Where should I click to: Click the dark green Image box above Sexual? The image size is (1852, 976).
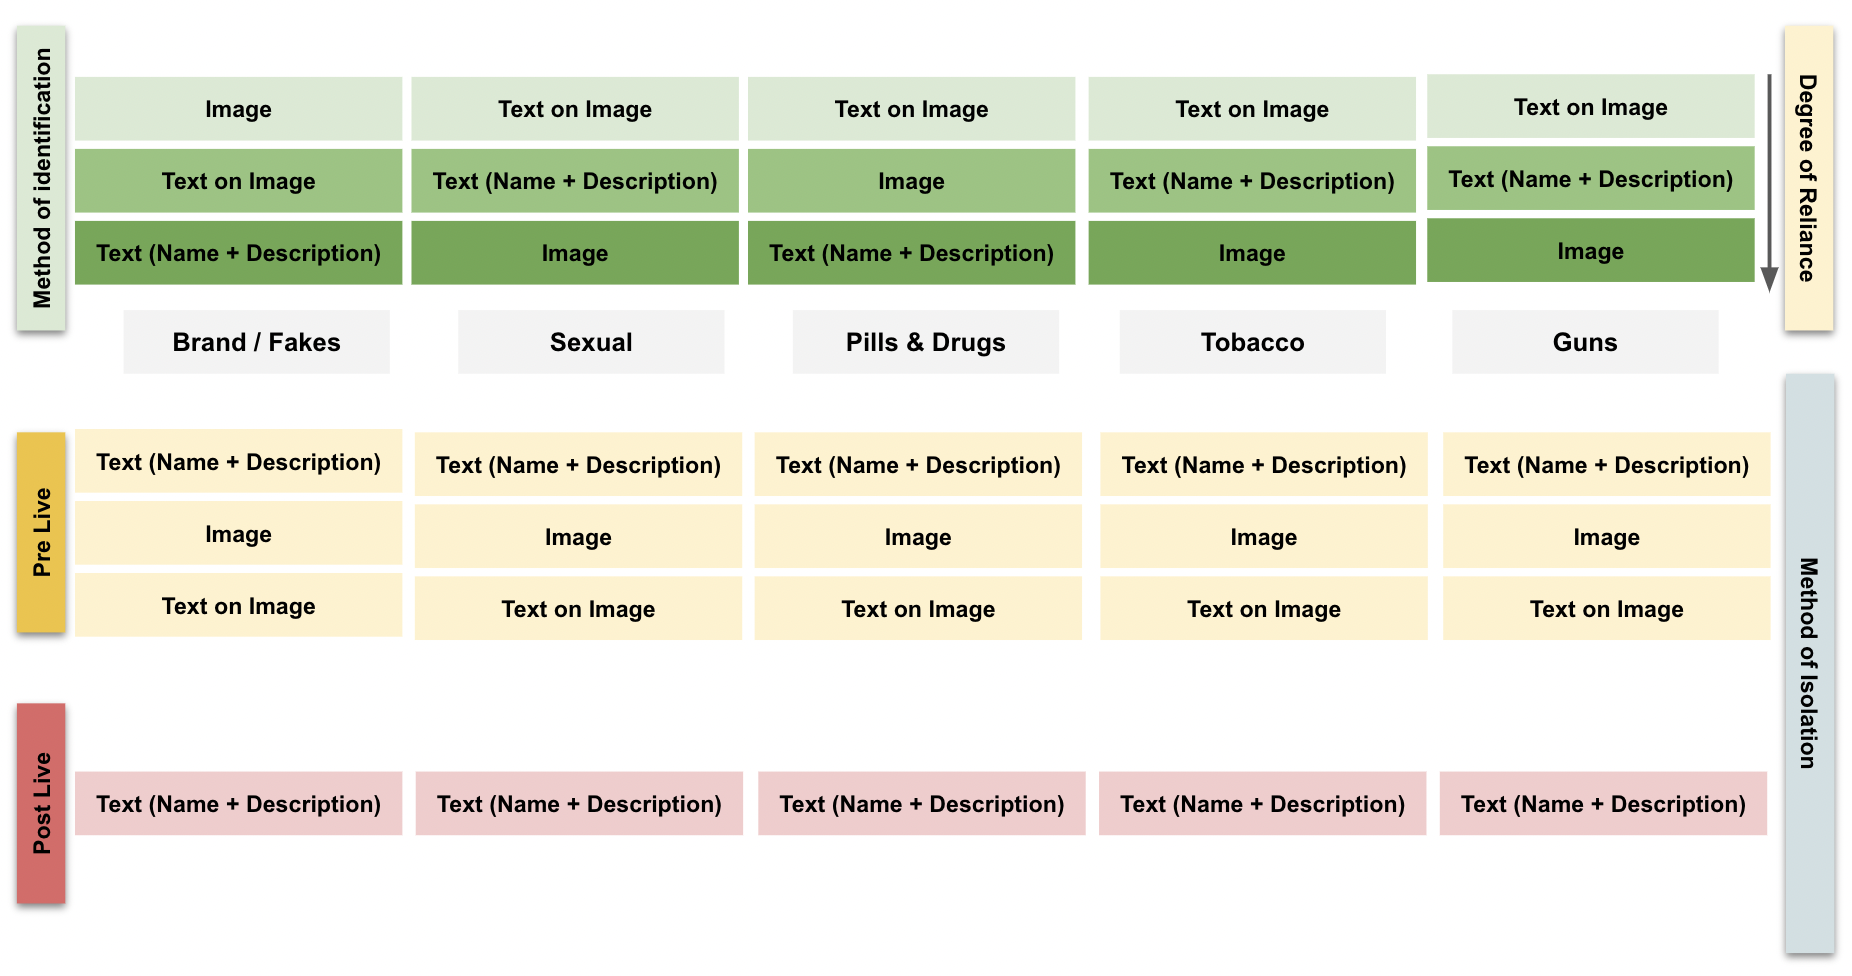(x=574, y=253)
